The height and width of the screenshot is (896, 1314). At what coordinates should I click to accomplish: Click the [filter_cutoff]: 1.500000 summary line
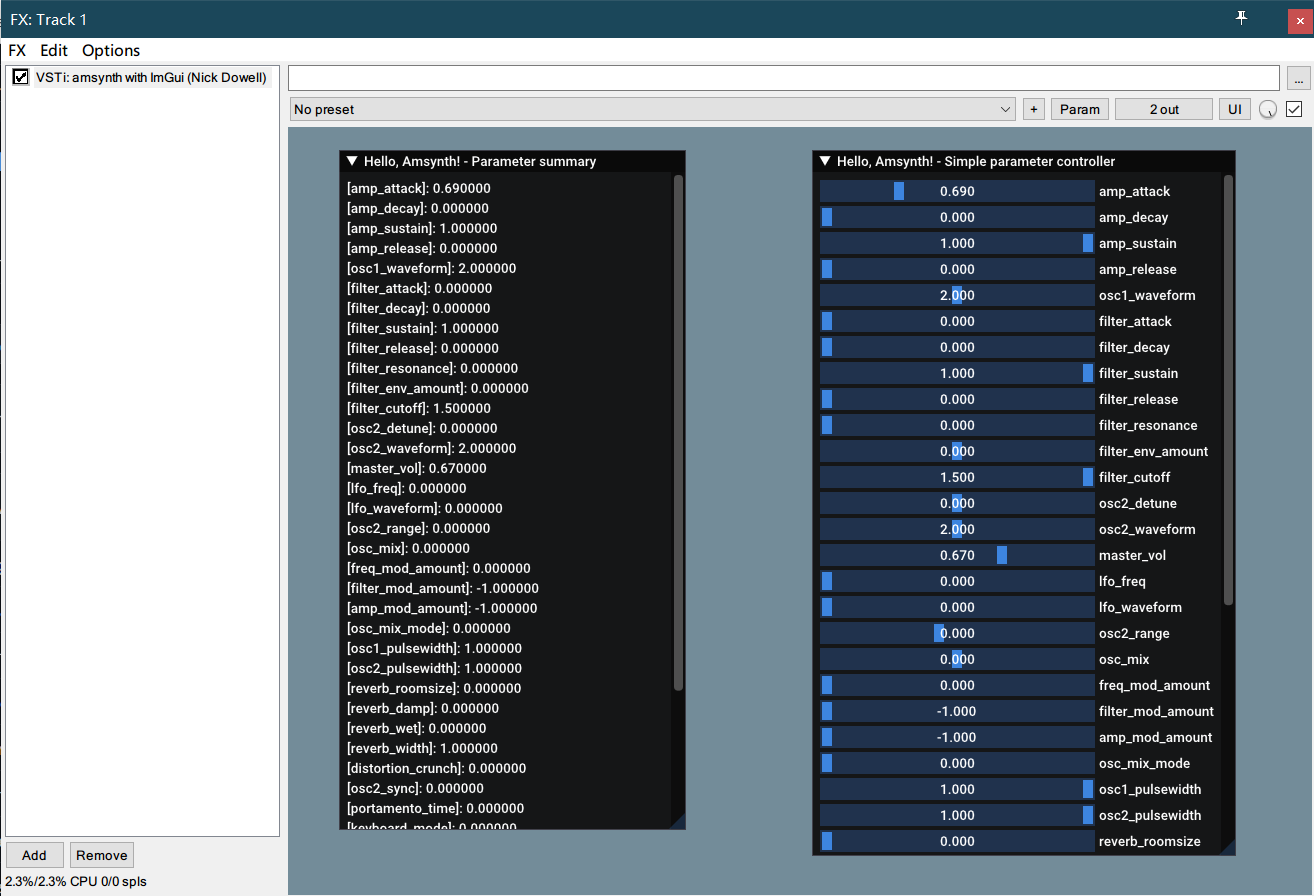click(418, 408)
